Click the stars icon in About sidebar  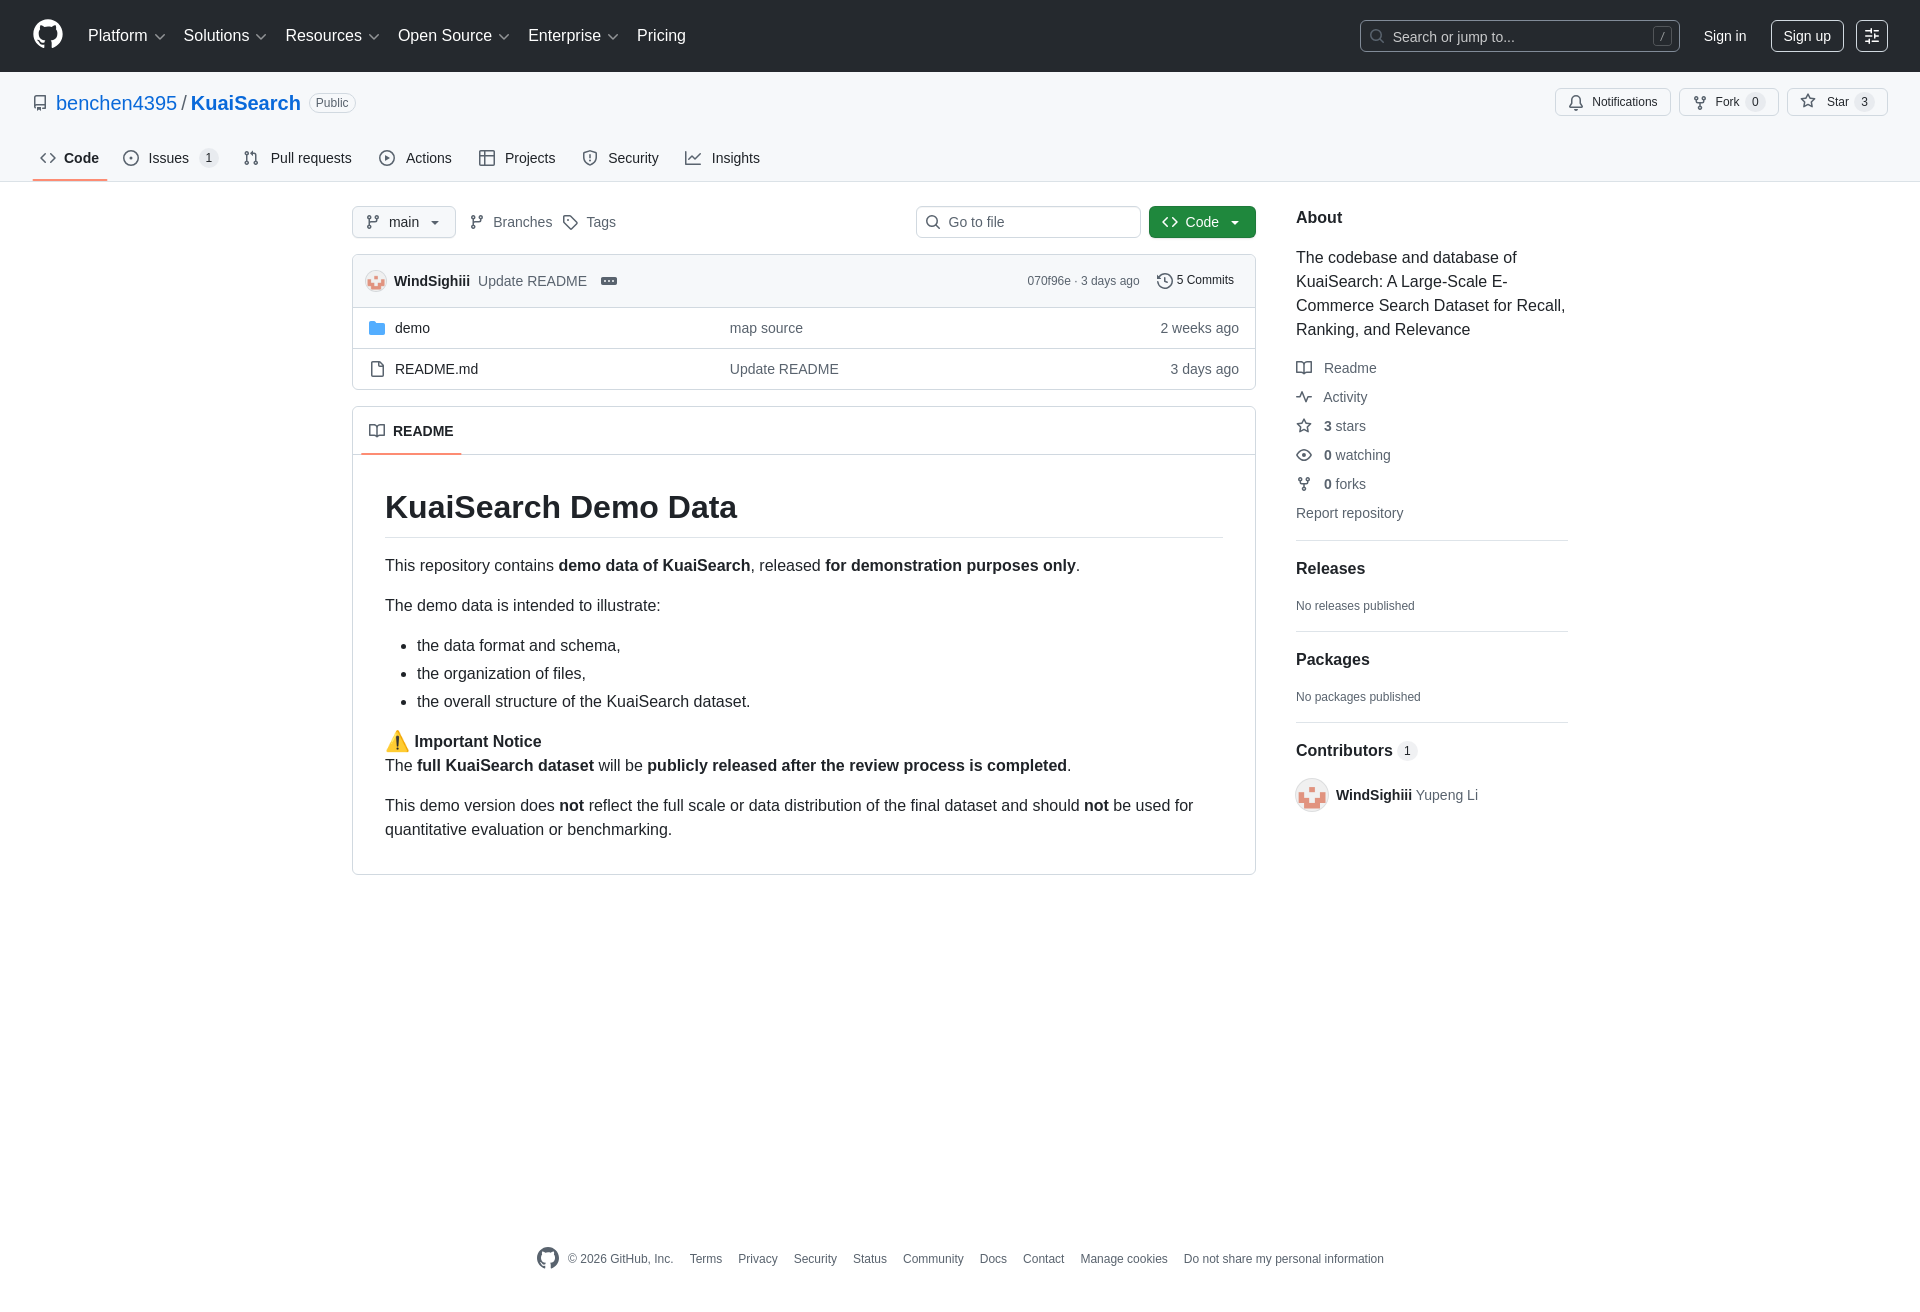[x=1304, y=426]
